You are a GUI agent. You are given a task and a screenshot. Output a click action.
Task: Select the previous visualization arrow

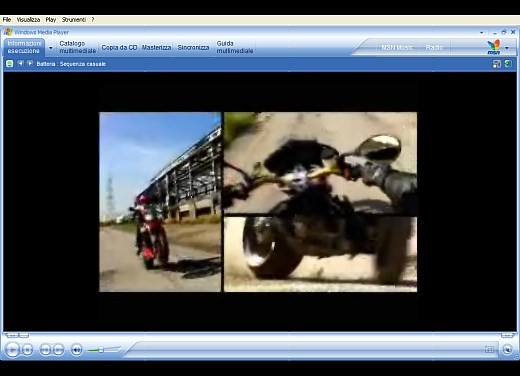[21, 63]
